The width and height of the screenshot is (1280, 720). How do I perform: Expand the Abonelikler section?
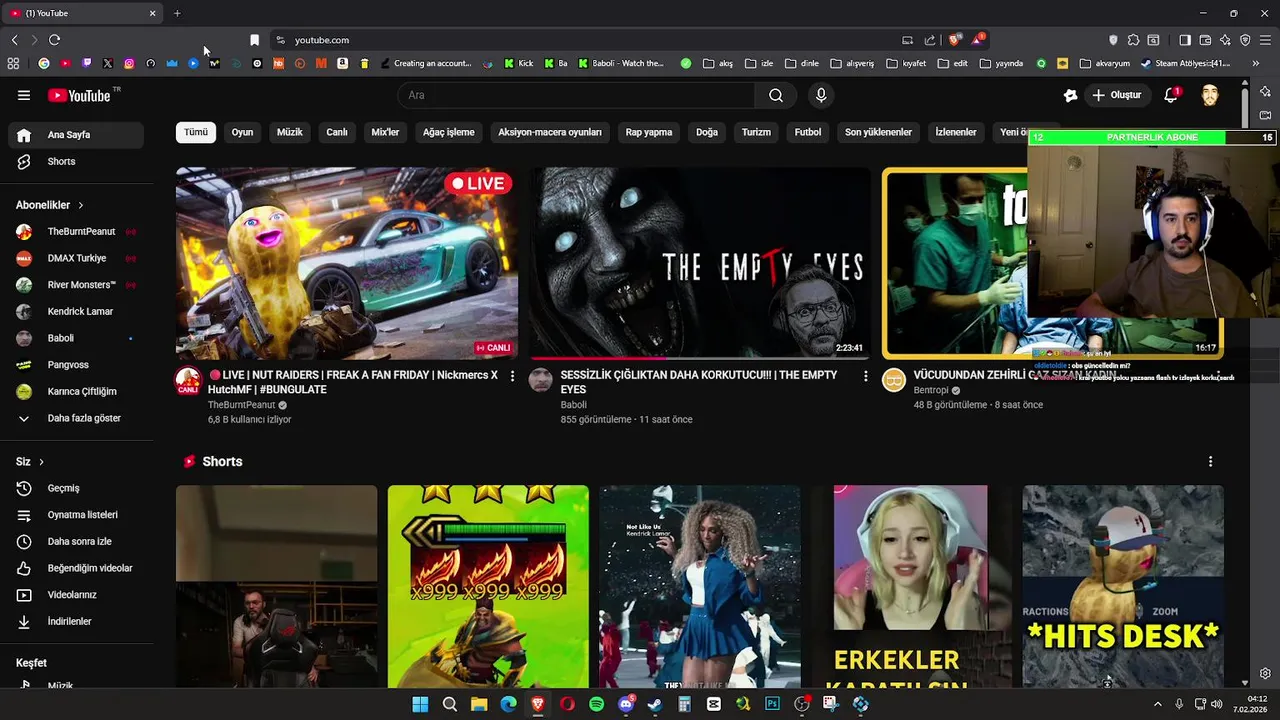point(50,205)
